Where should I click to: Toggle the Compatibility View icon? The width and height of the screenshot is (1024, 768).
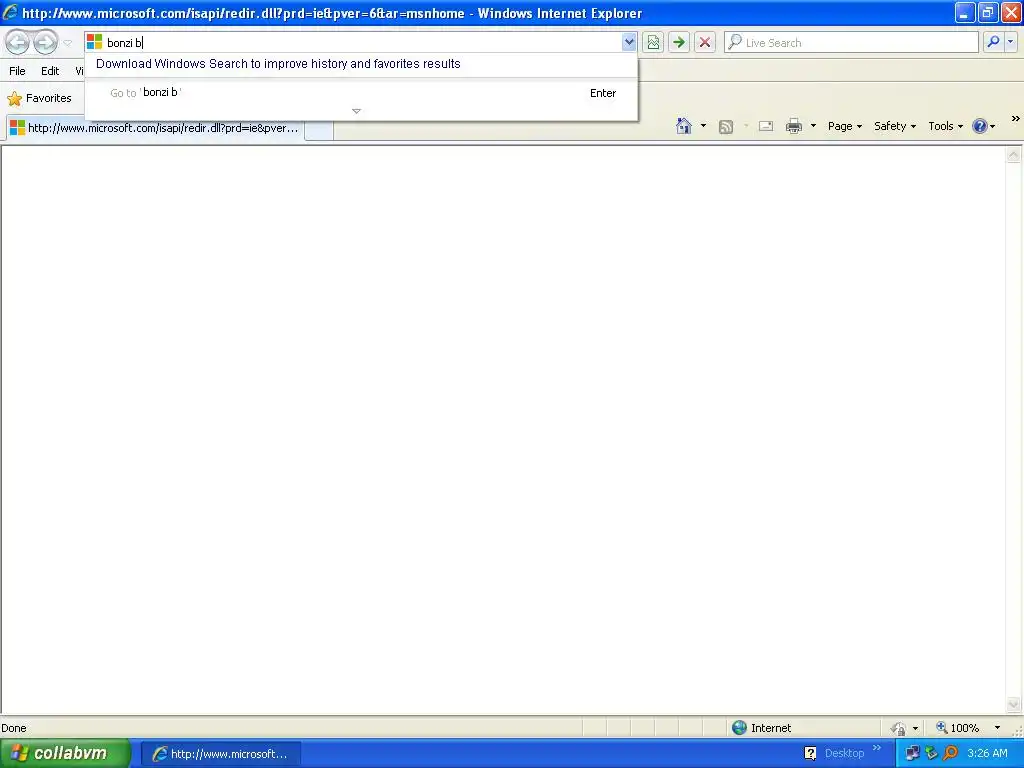click(652, 42)
